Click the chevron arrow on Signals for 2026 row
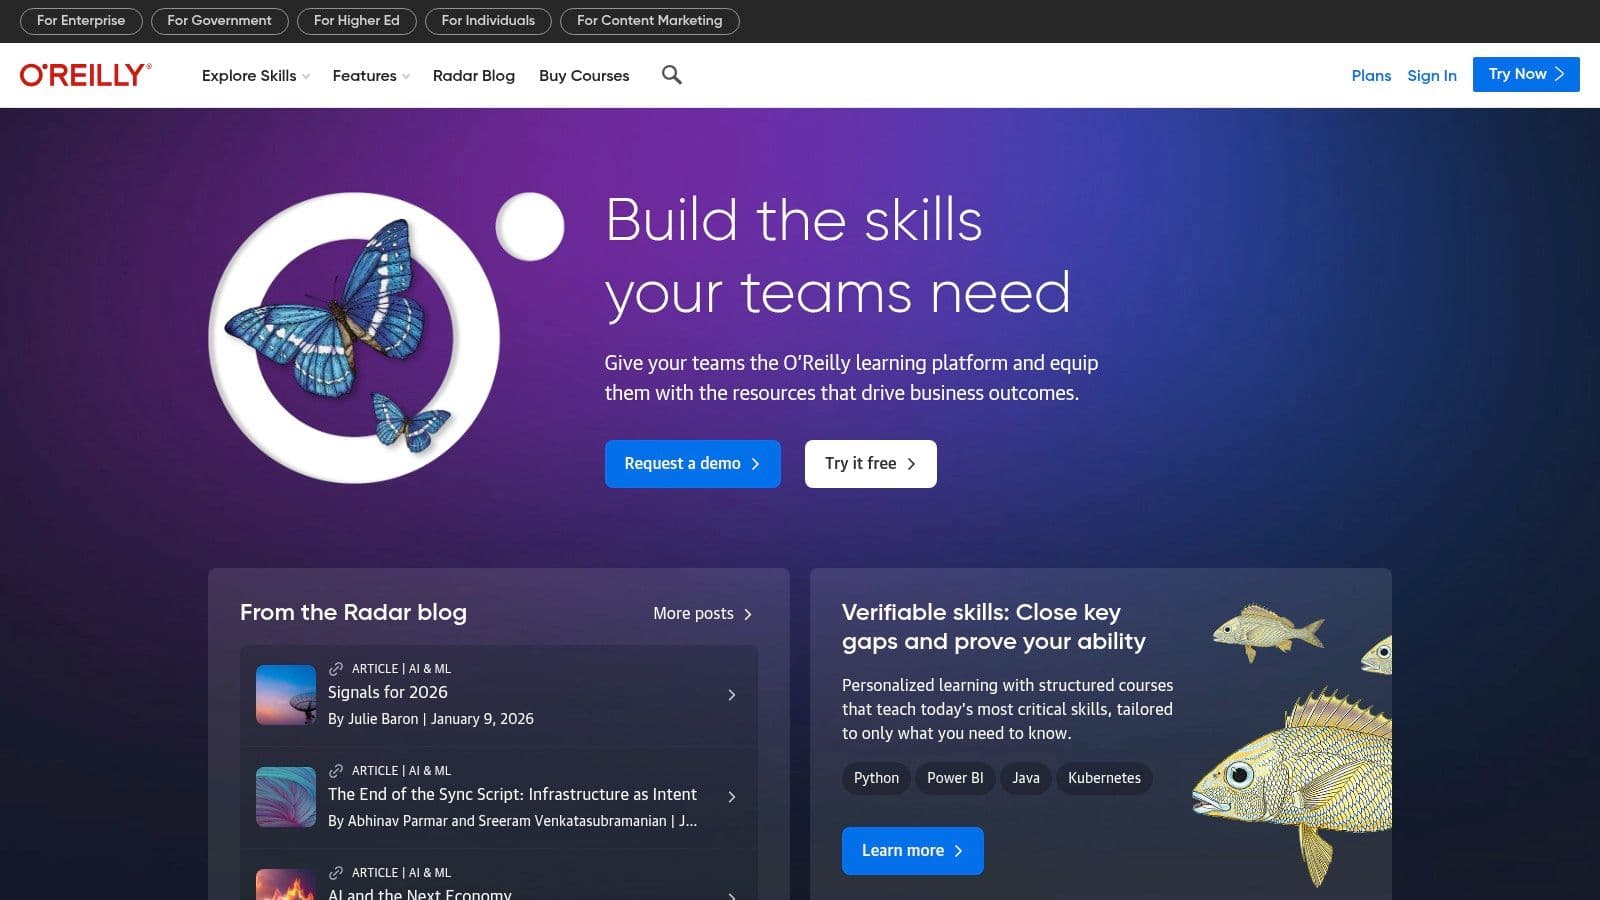 click(732, 695)
